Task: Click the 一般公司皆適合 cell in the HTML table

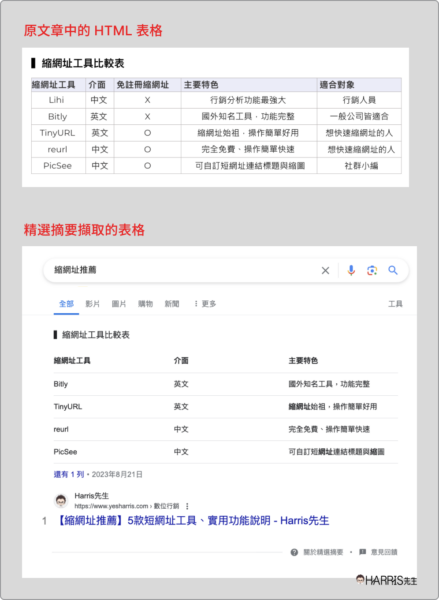Action: [359, 116]
